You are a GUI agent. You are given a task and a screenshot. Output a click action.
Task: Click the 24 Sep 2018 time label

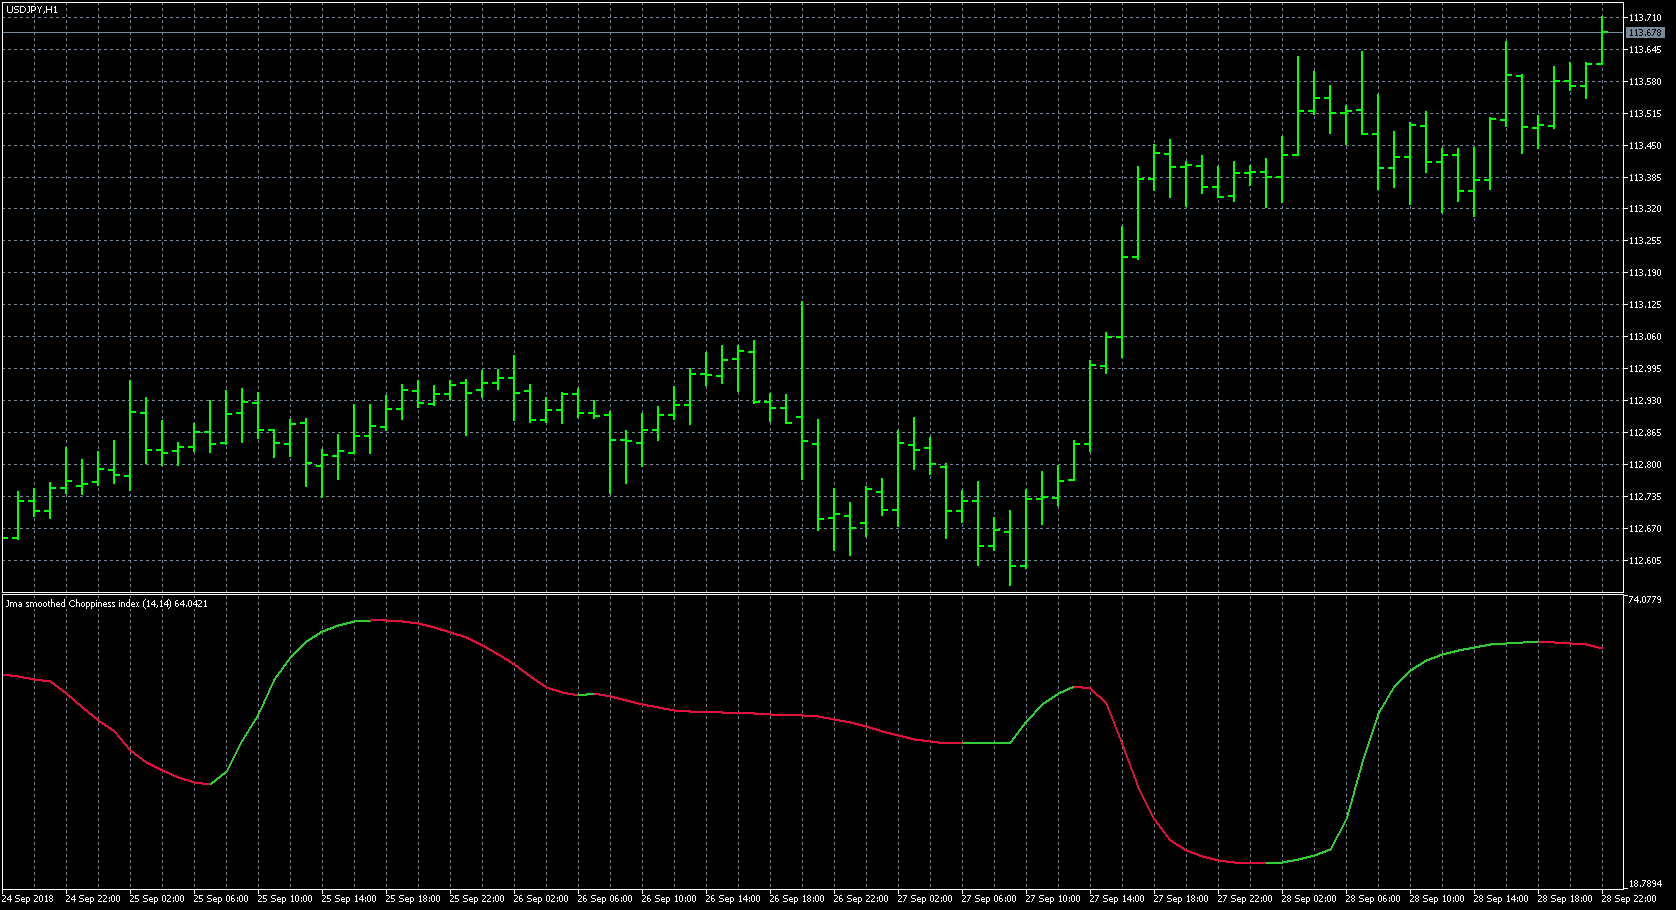(29, 899)
